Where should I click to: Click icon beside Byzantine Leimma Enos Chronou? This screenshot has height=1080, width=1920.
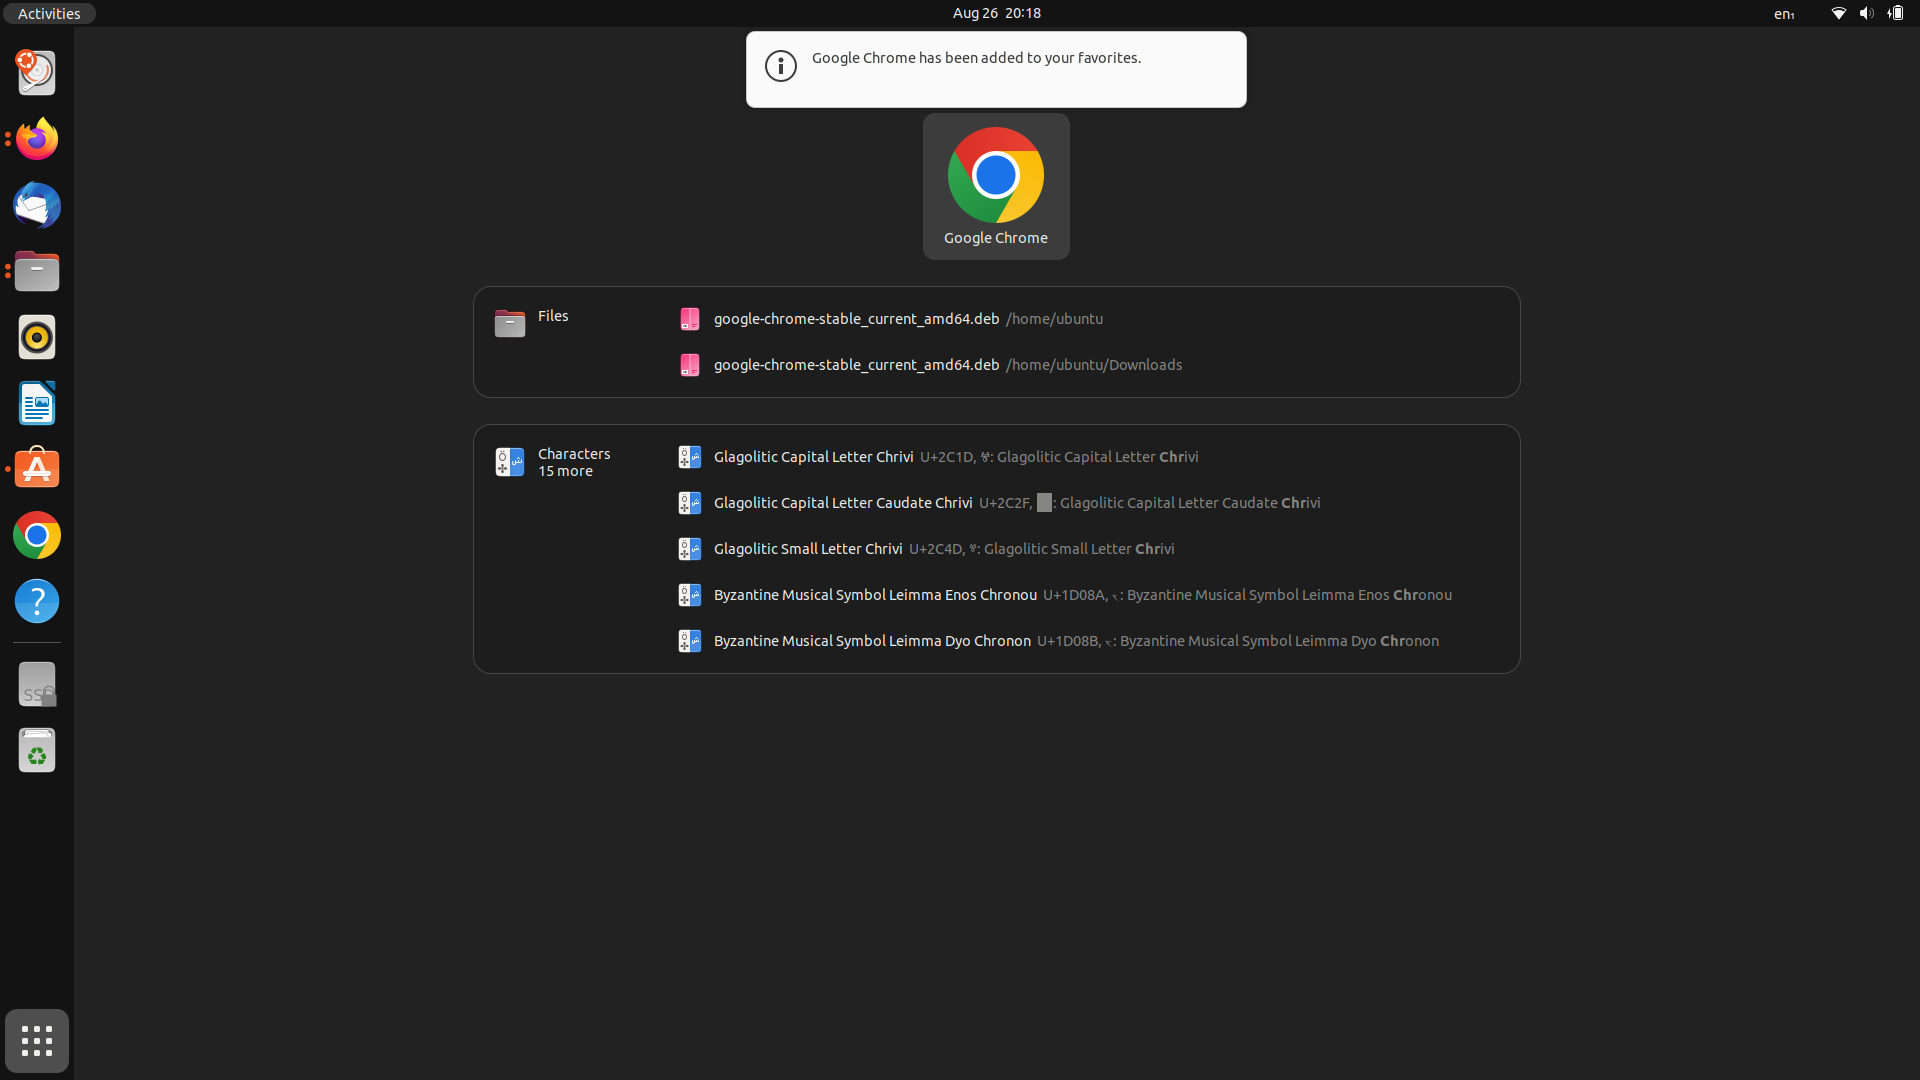coord(690,595)
